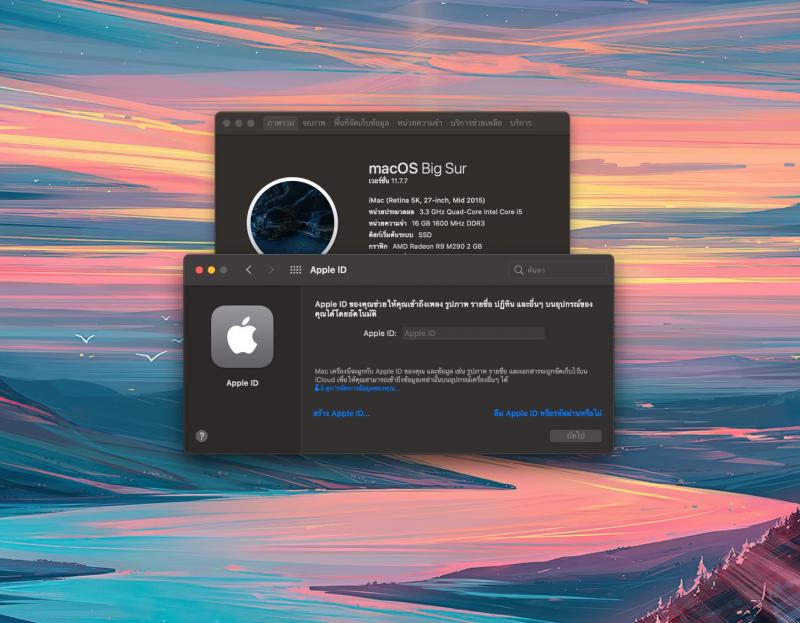Go forward with the right chevron
The height and width of the screenshot is (623, 800).
point(271,270)
